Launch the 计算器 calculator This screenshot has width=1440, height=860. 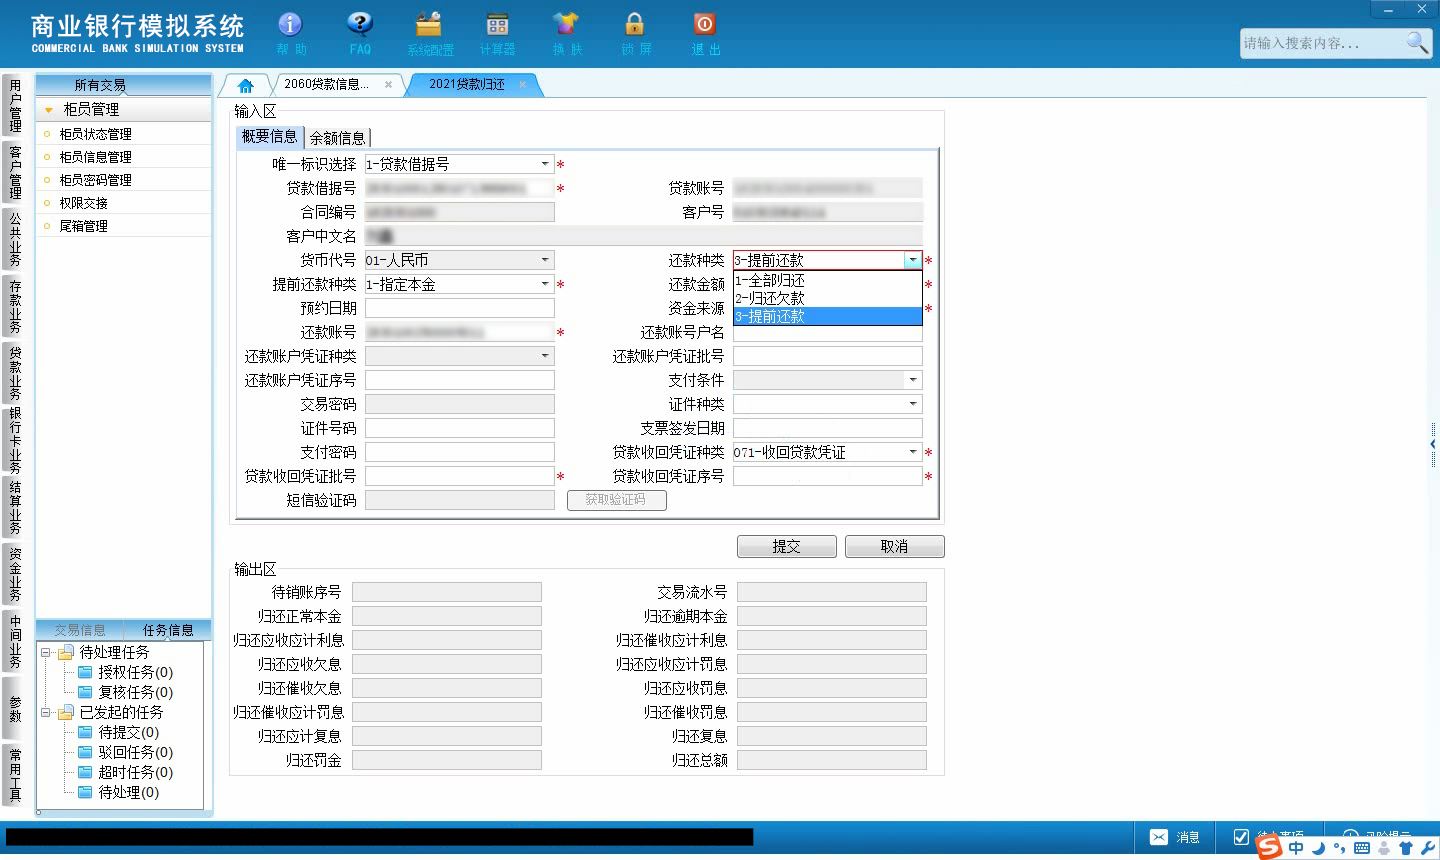(x=497, y=24)
